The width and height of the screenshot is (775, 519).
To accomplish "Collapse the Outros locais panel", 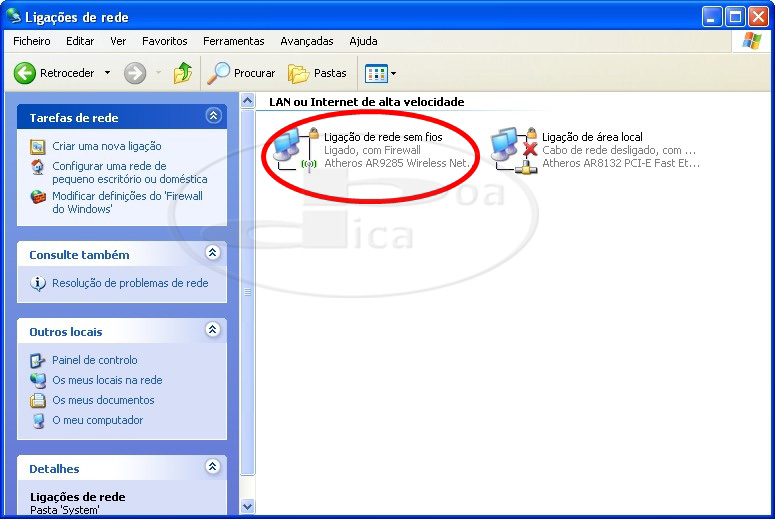I will pos(213,330).
